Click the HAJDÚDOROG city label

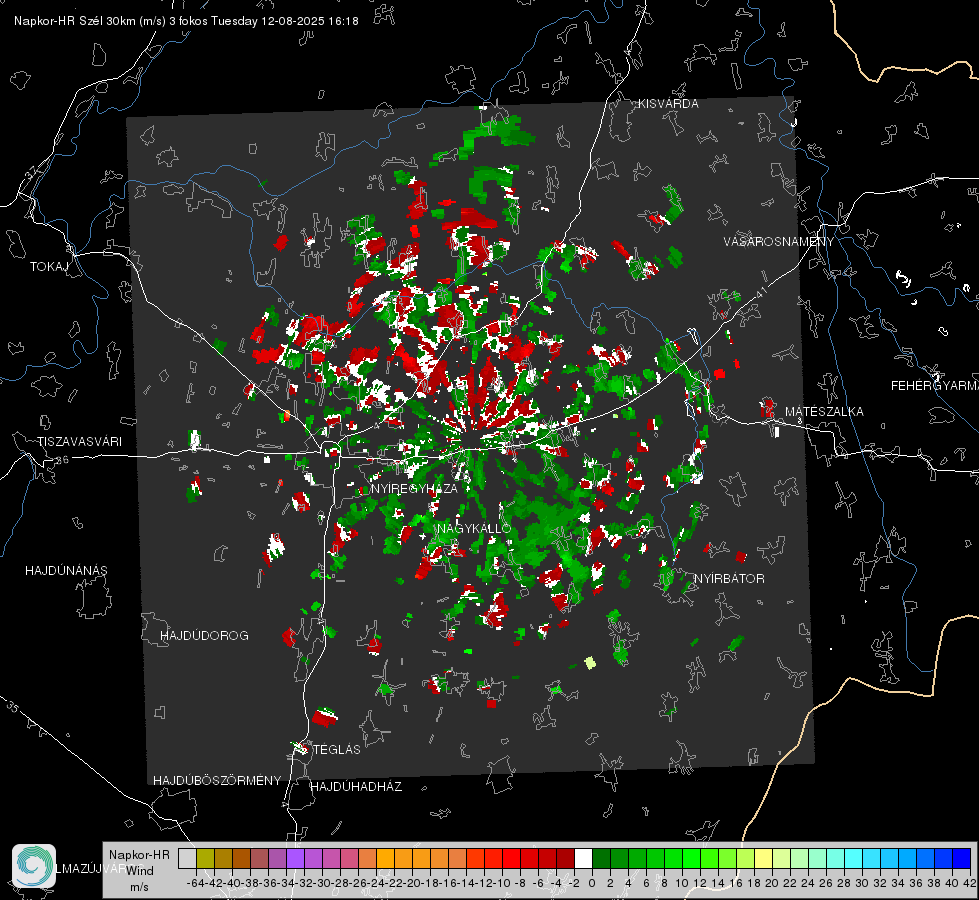click(204, 636)
